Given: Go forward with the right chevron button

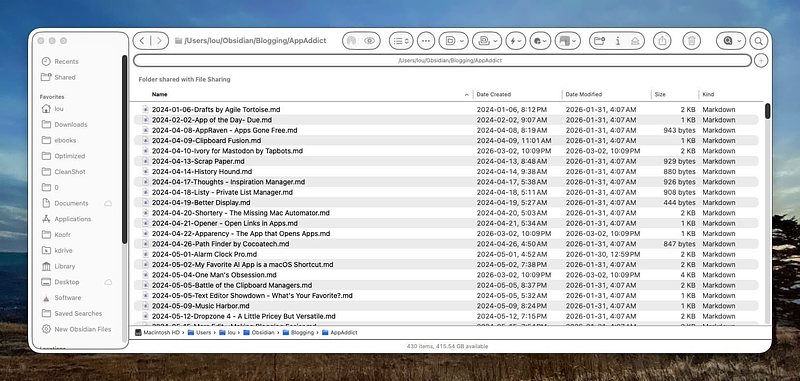Looking at the screenshot, I should [159, 41].
